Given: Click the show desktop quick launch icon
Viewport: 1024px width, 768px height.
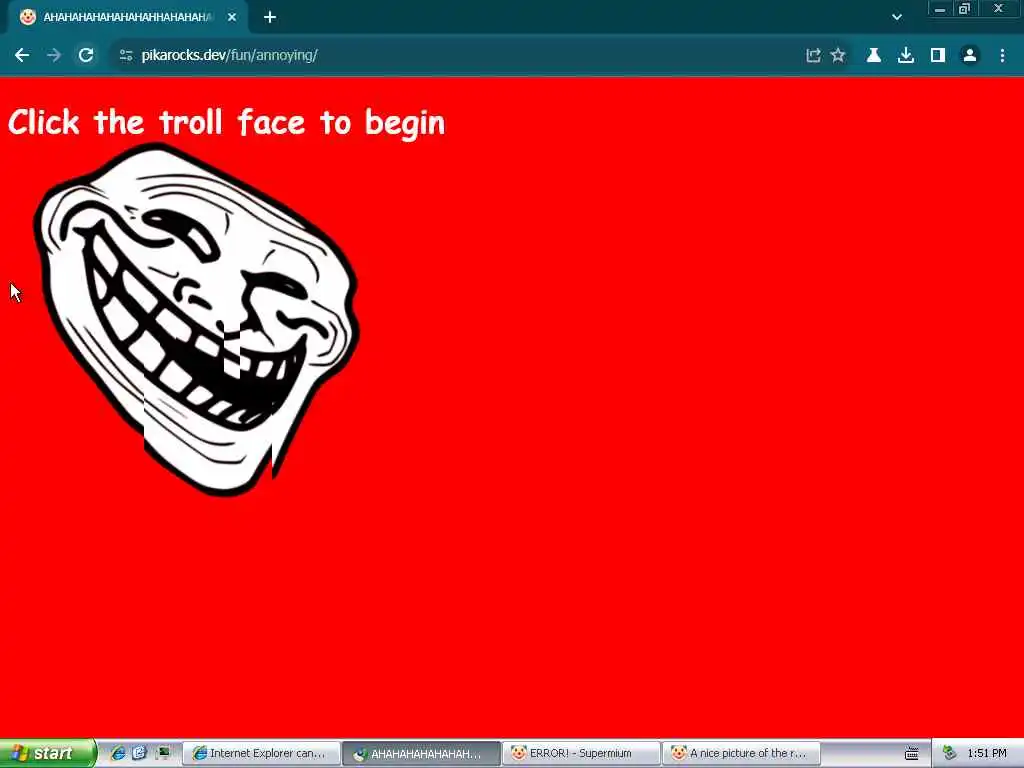Looking at the screenshot, I should [162, 753].
